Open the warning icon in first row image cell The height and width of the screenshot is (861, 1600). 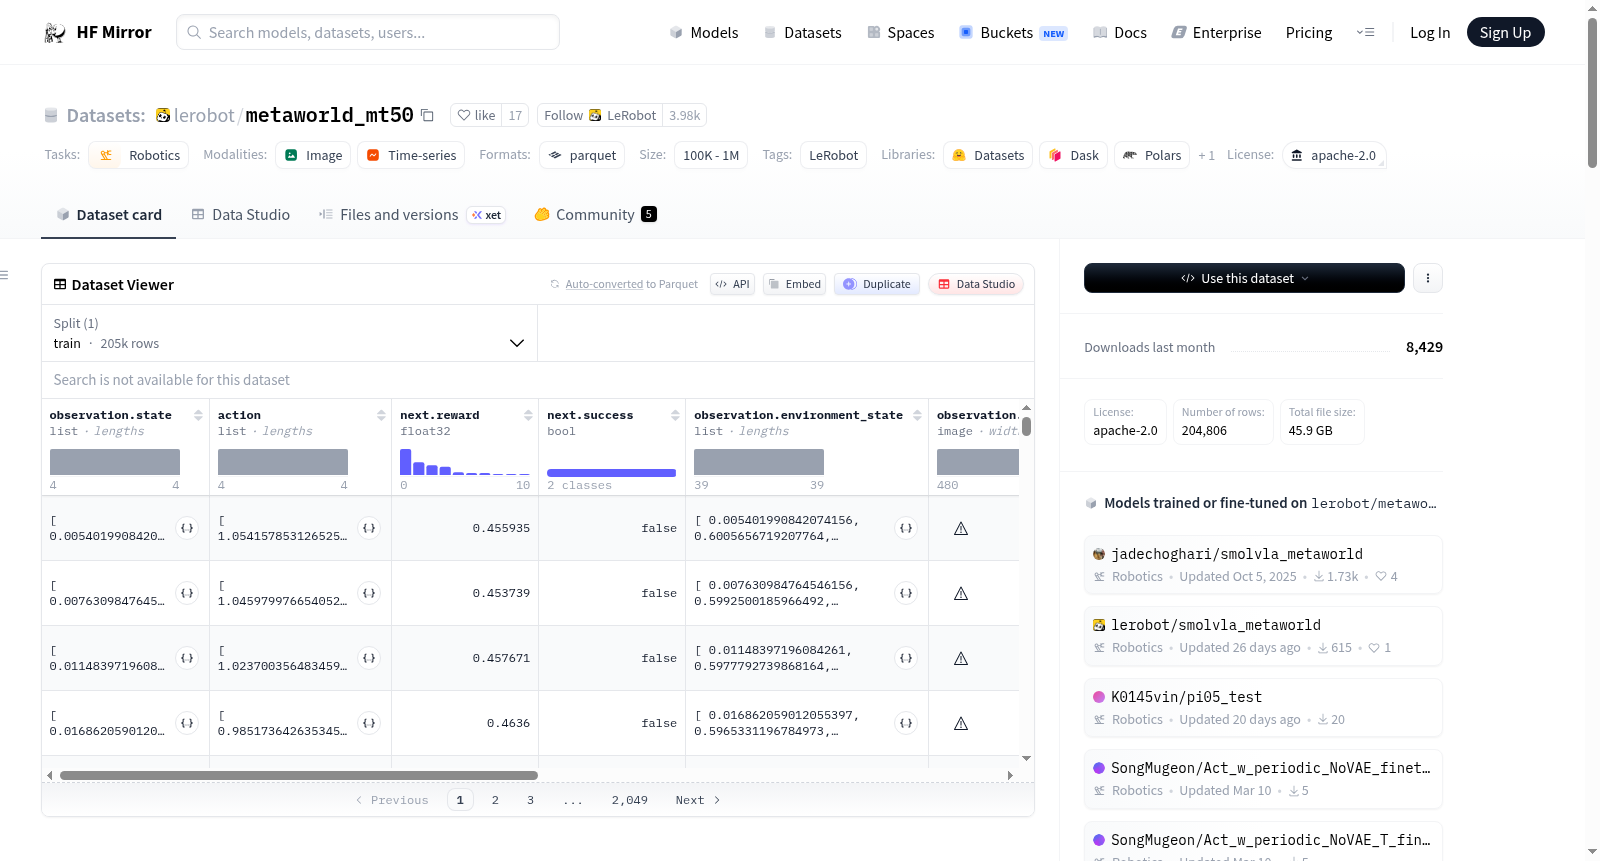tap(961, 528)
